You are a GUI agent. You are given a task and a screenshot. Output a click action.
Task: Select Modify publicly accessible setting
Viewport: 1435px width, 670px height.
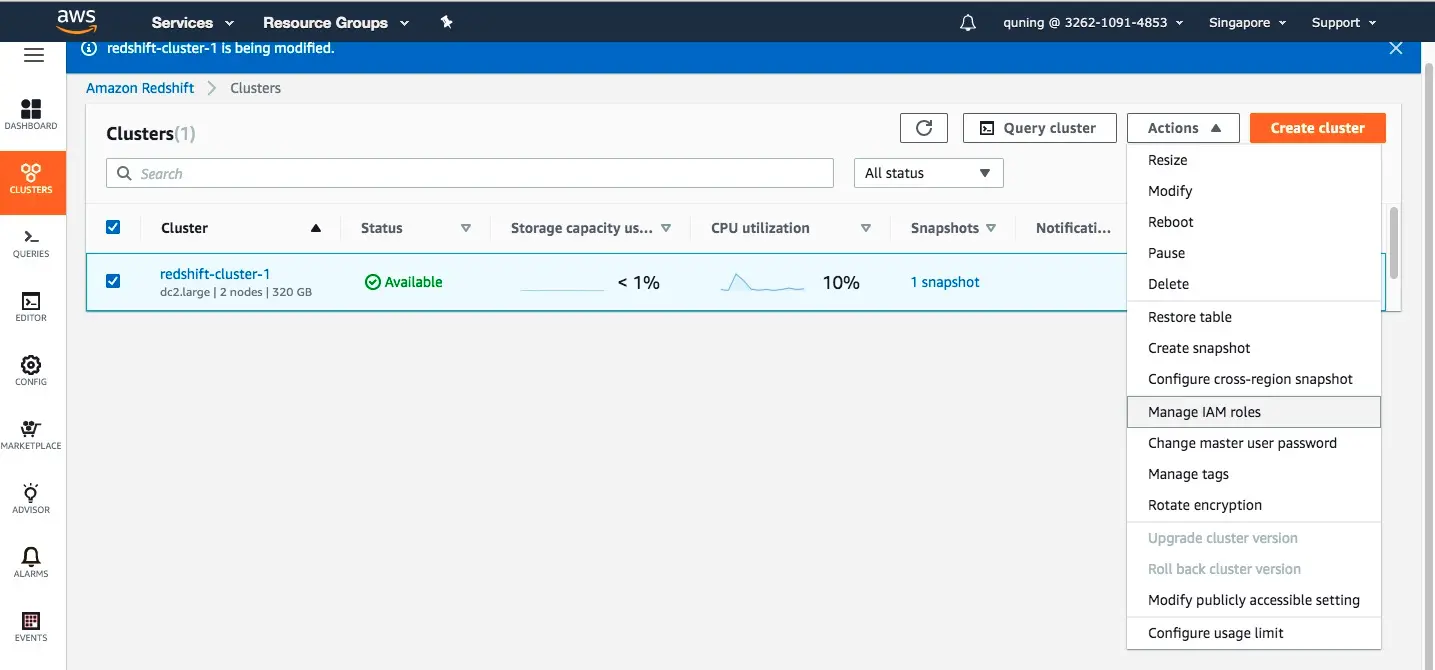point(1254,600)
